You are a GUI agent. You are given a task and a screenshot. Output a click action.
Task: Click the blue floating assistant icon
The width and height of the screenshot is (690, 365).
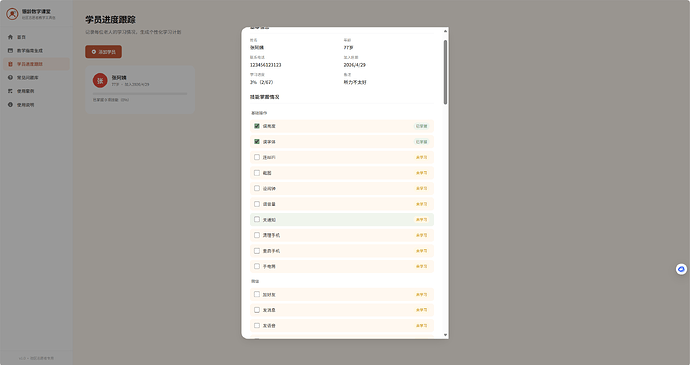pos(681,269)
